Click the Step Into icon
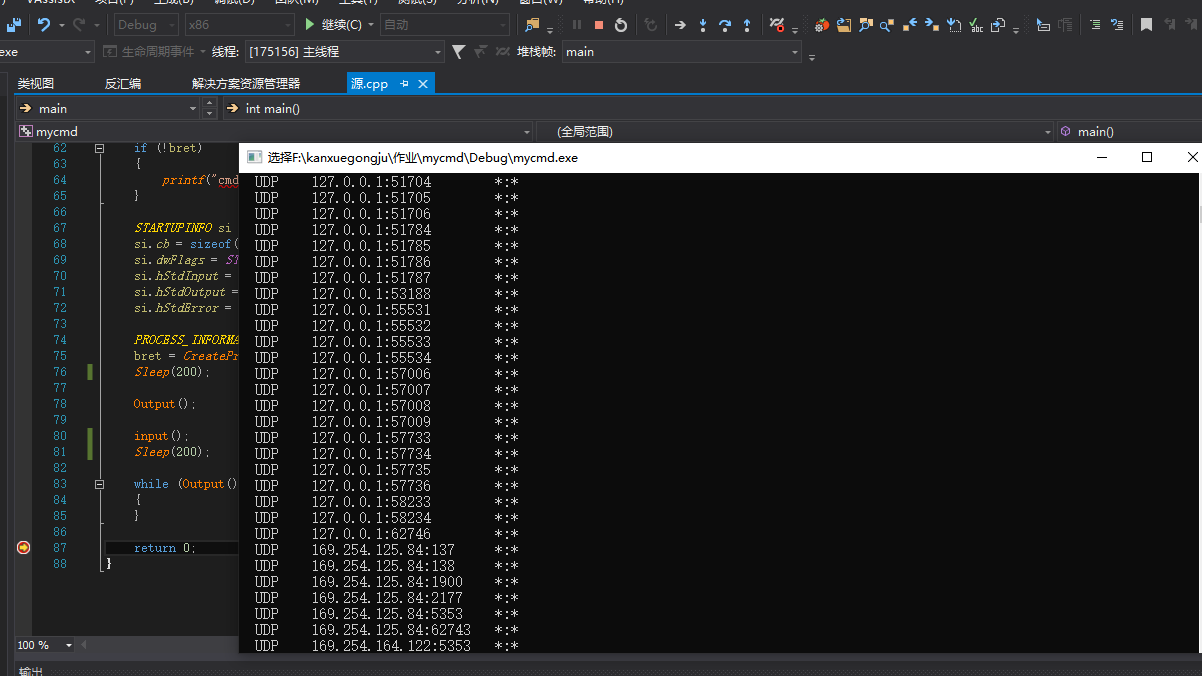The width and height of the screenshot is (1202, 676). click(703, 24)
